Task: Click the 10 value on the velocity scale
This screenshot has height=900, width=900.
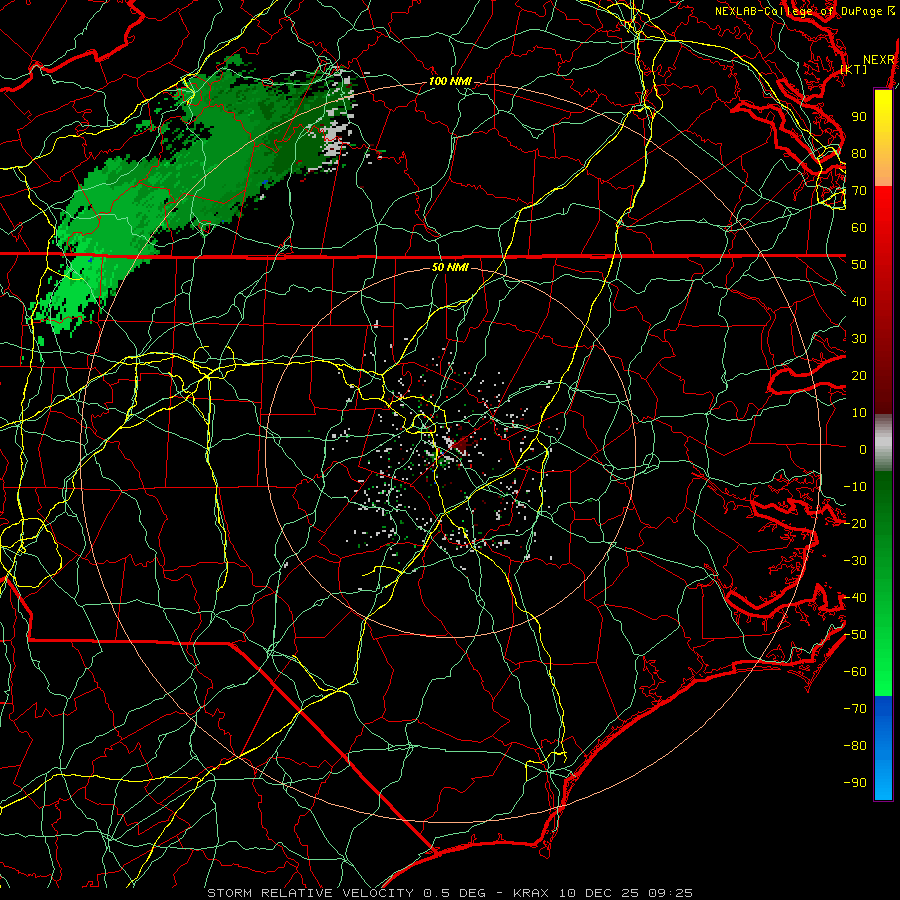Action: [859, 413]
